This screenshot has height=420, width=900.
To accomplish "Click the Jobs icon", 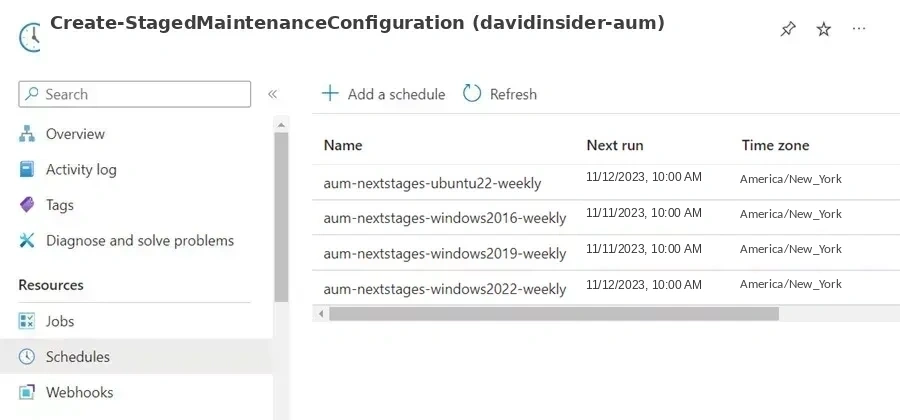I will coord(26,321).
